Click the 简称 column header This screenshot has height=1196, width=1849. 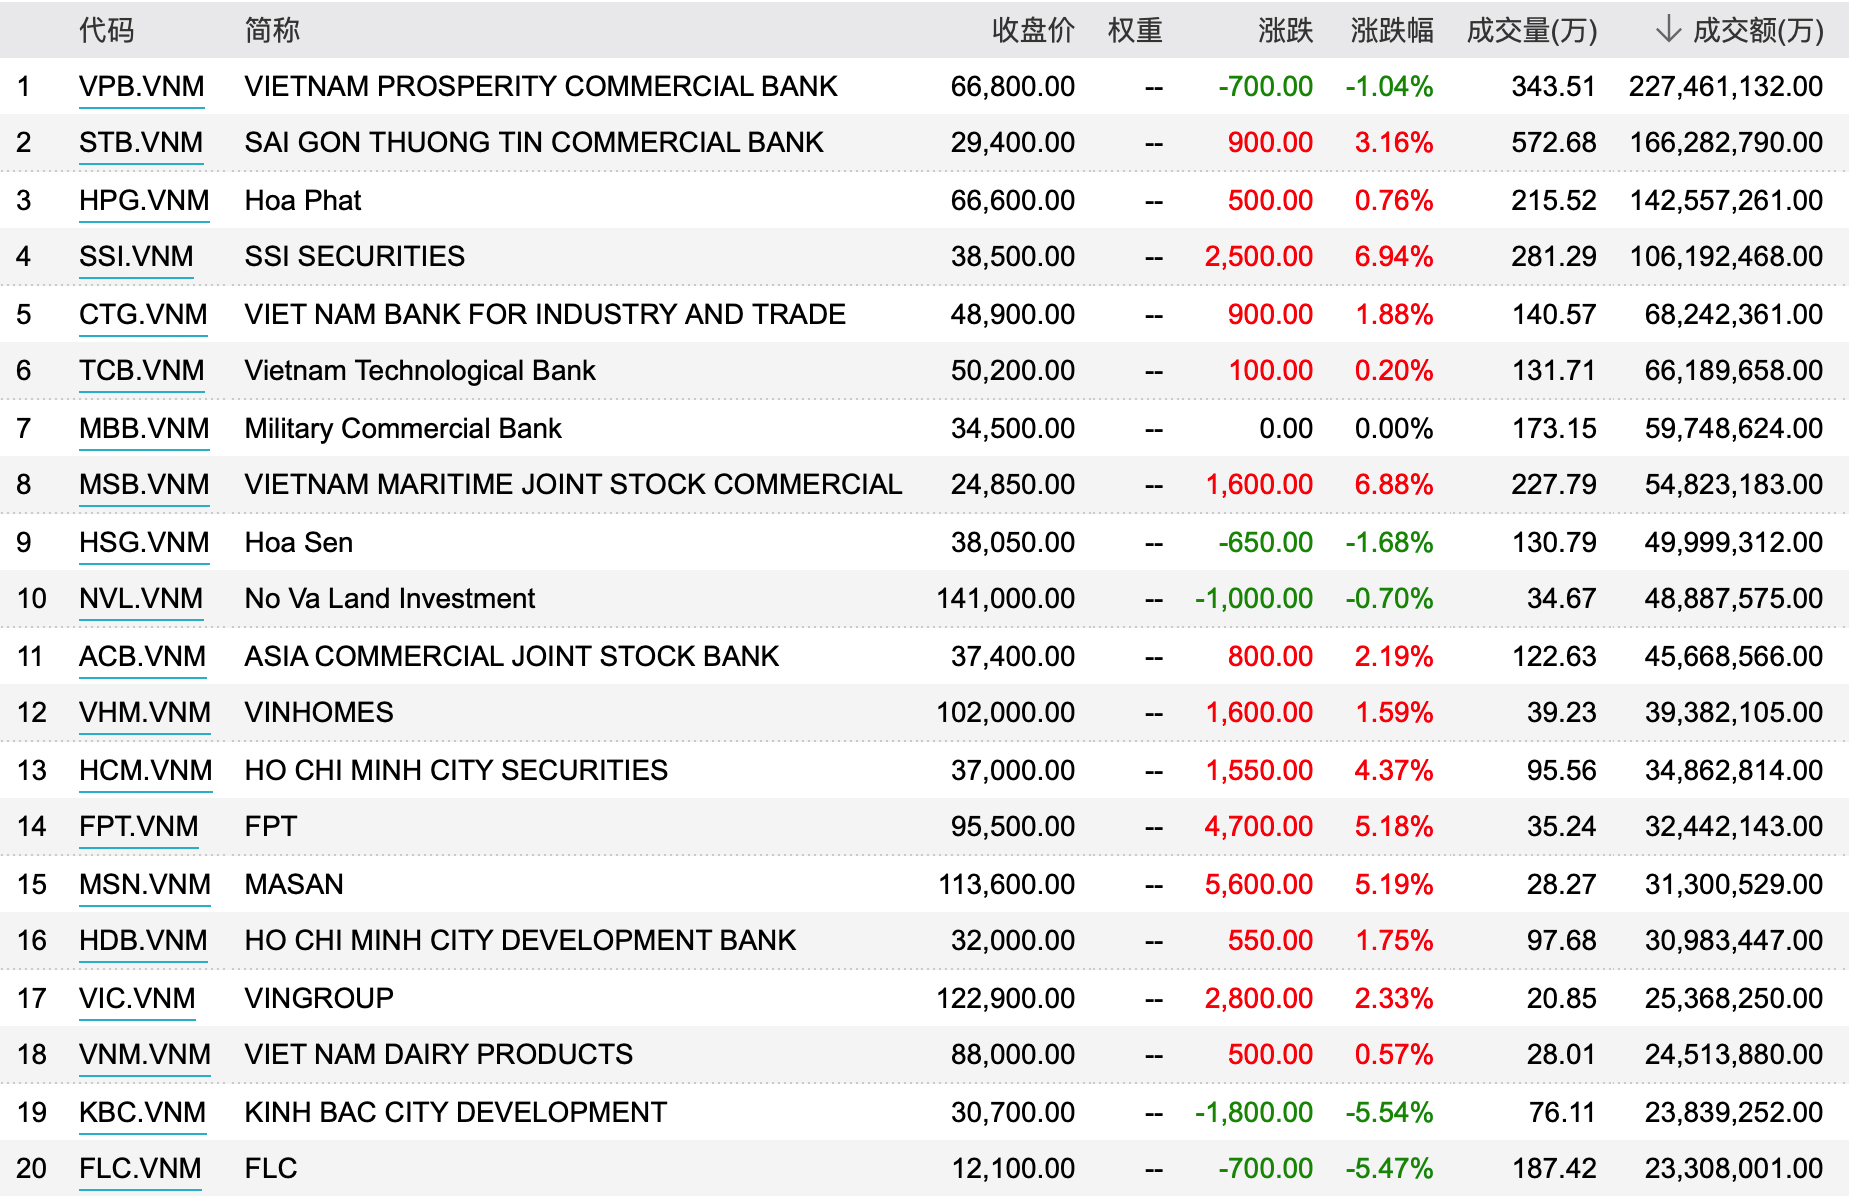point(272,30)
